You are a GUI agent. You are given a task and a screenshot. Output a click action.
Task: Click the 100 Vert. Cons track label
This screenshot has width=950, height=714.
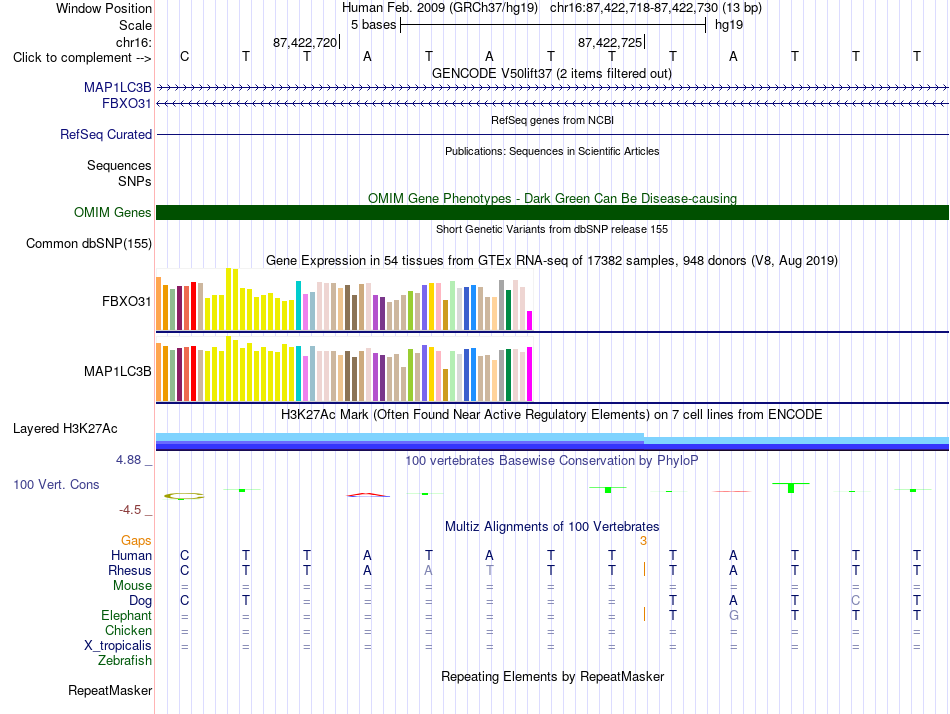[x=56, y=484]
